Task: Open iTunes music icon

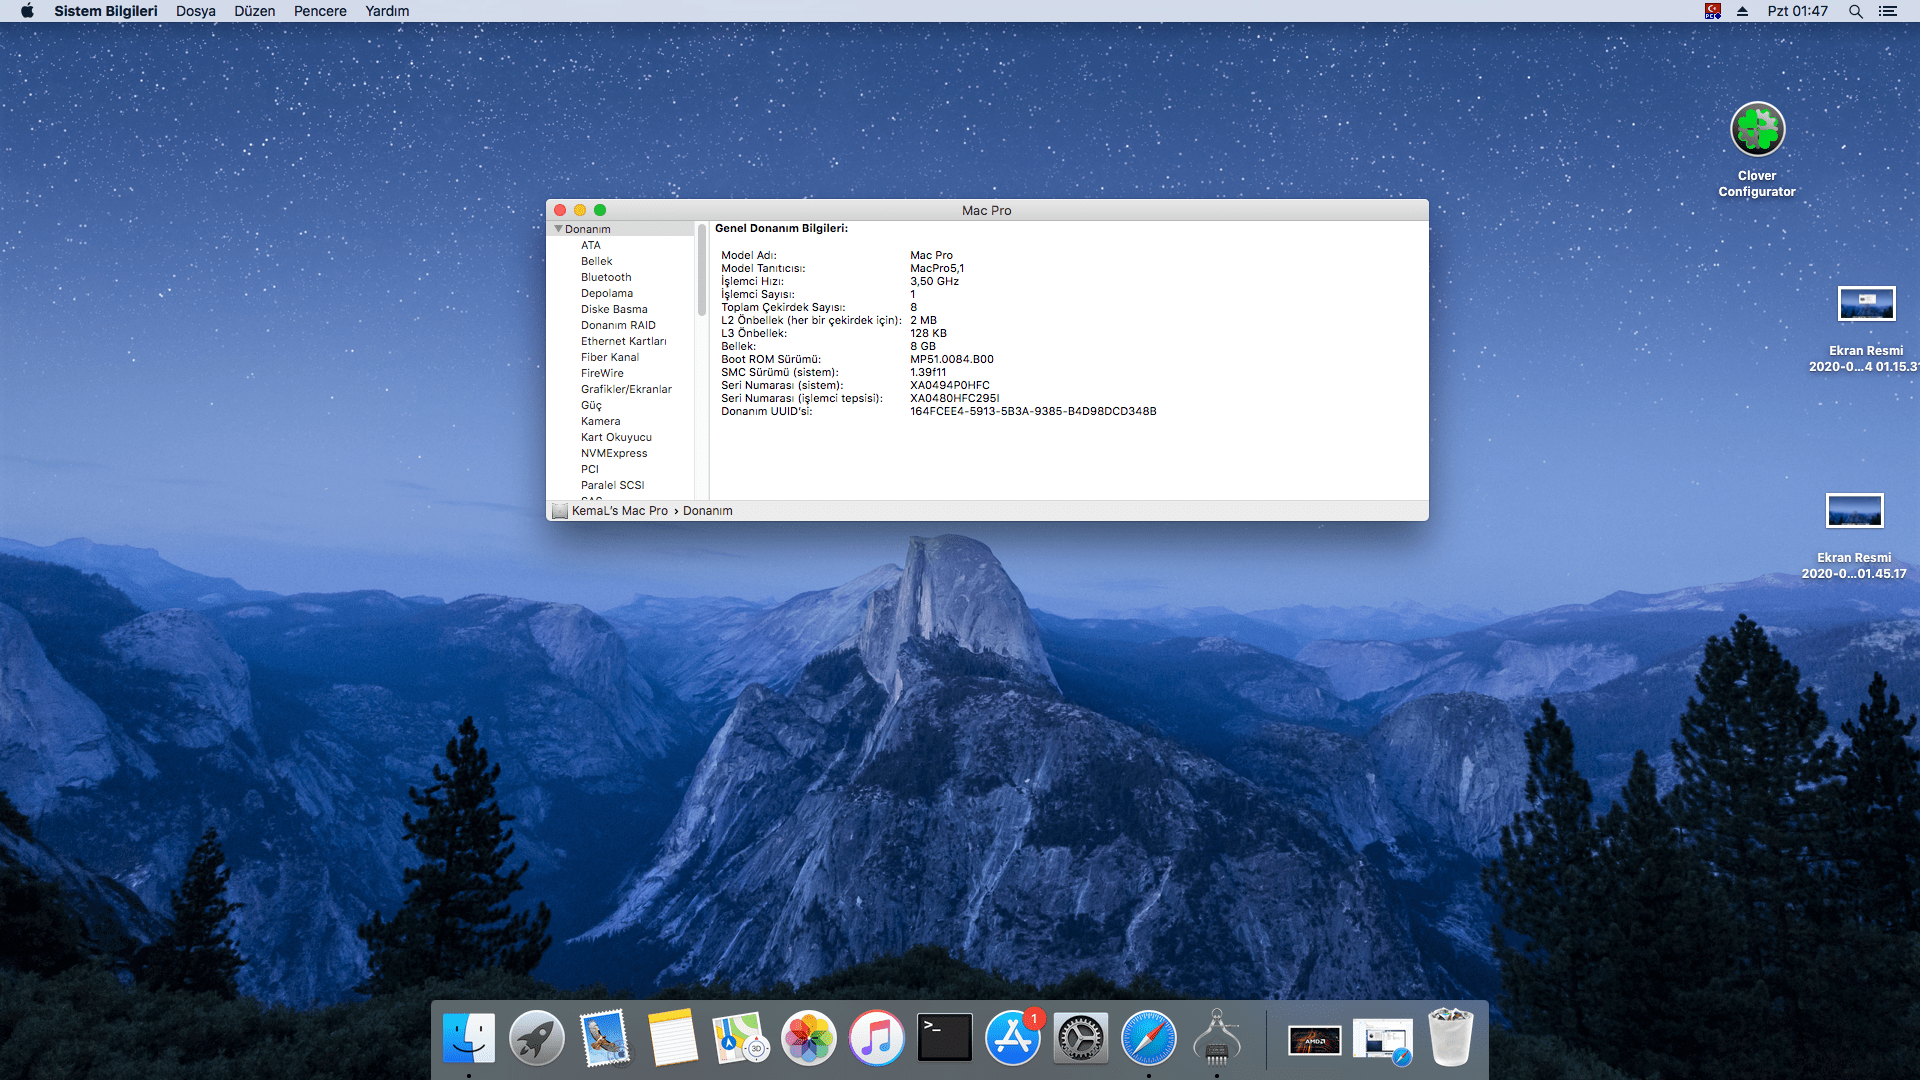Action: pyautogui.click(x=876, y=1038)
